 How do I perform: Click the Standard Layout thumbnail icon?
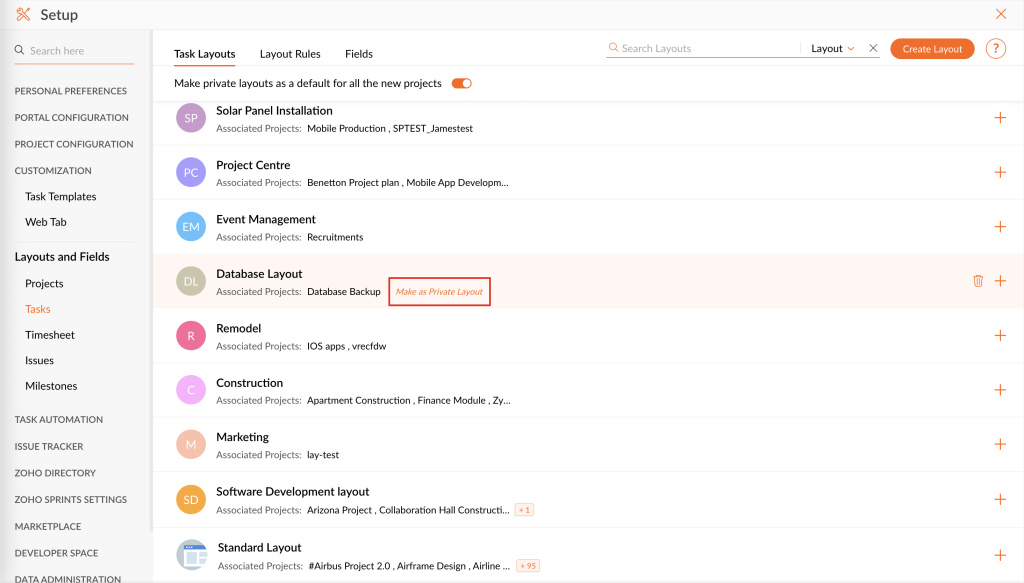point(190,554)
